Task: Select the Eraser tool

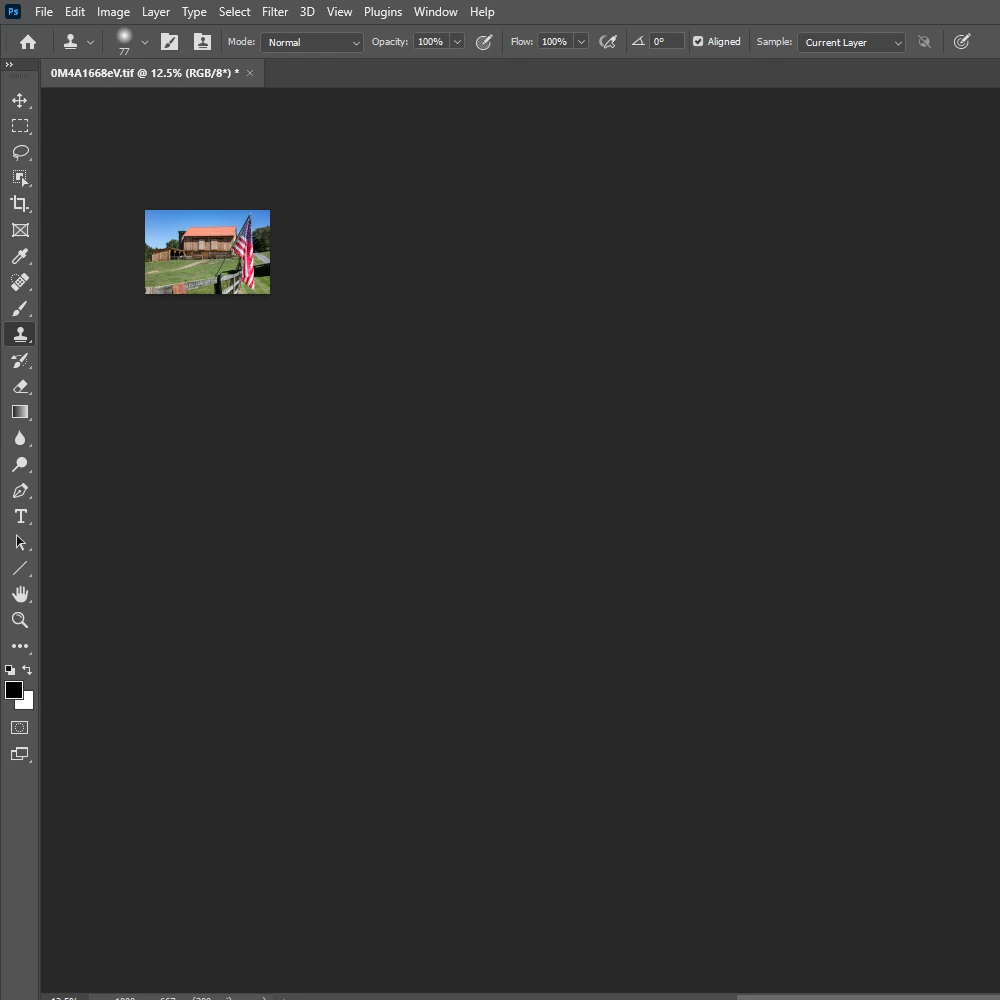Action: point(20,386)
